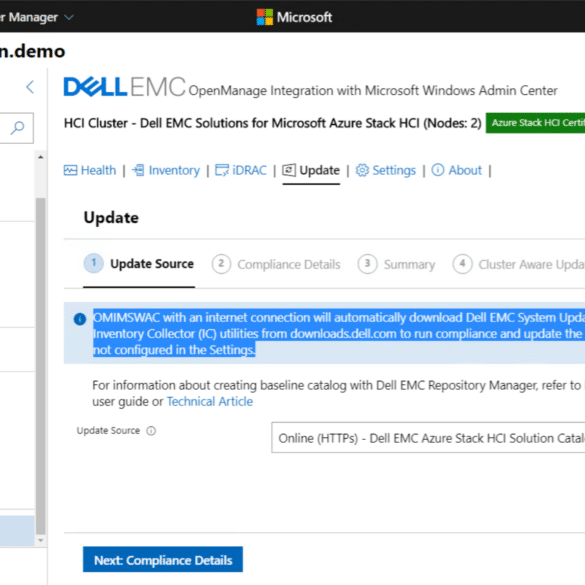The image size is (585, 585).
Task: Open the About tab
Action: point(457,171)
